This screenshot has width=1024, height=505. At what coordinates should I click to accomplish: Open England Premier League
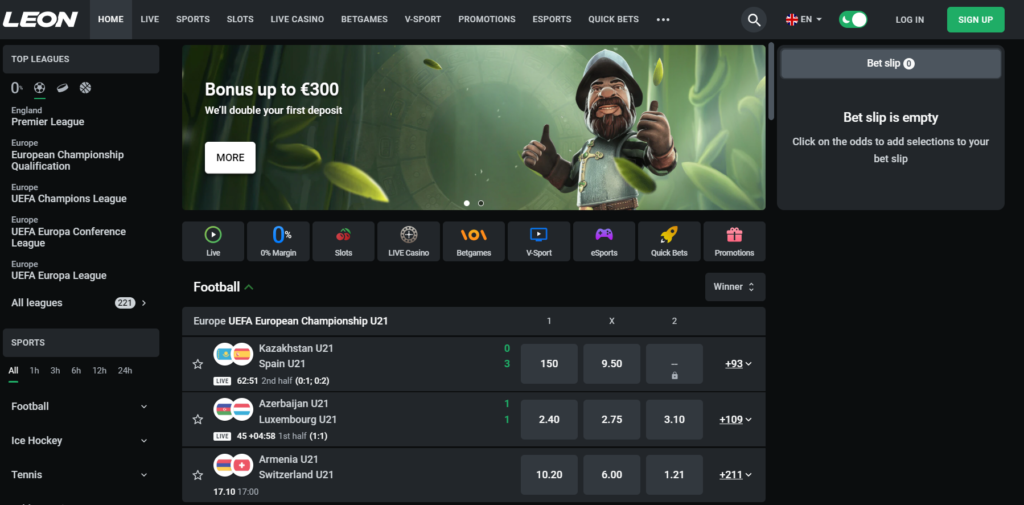click(48, 116)
